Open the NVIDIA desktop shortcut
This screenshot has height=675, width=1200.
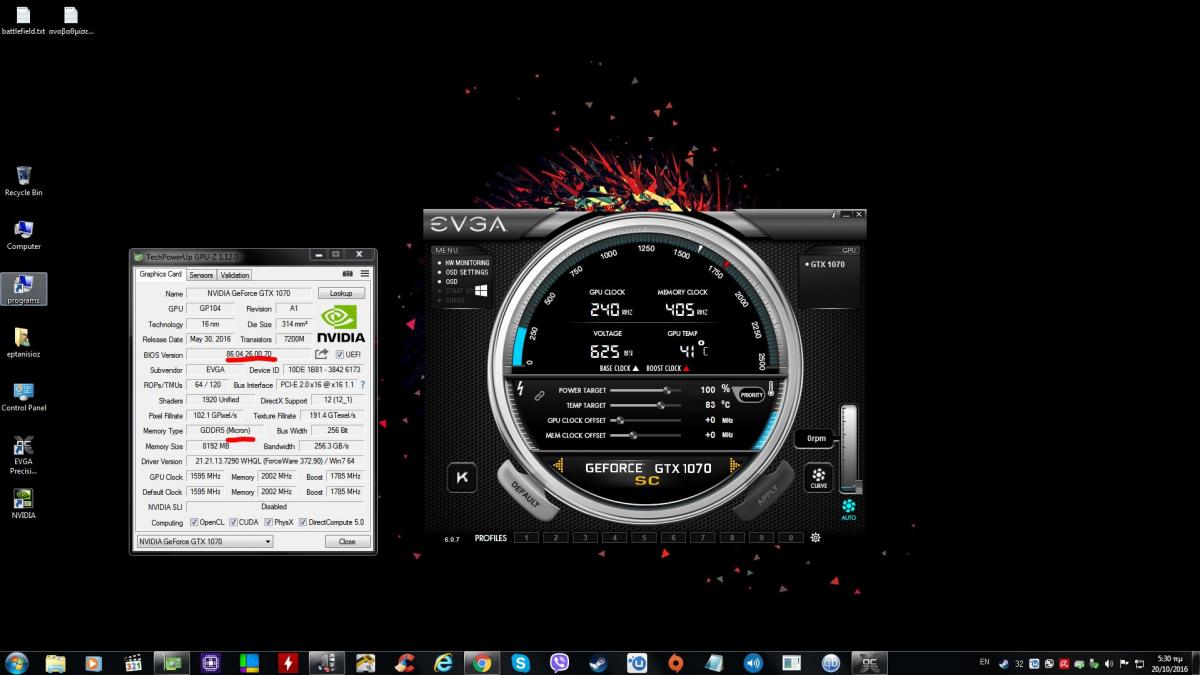(x=24, y=504)
